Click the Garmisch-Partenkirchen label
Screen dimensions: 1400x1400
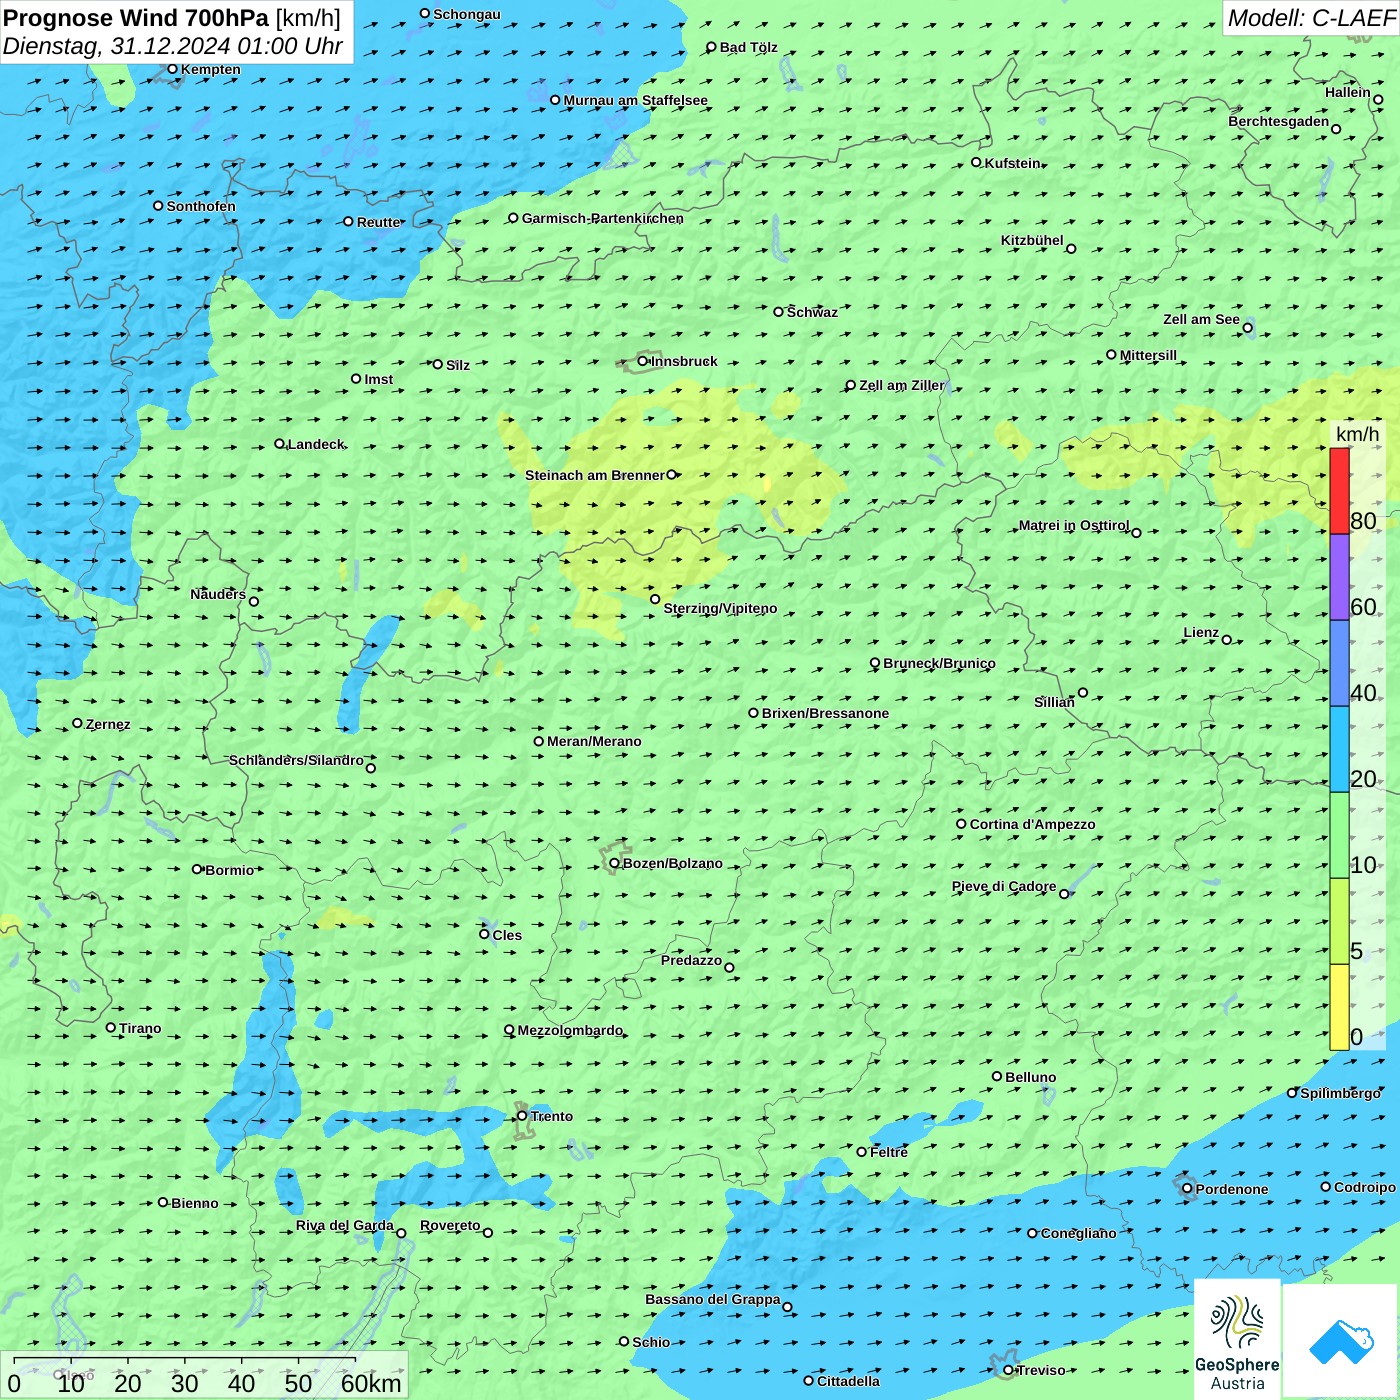pyautogui.click(x=602, y=218)
